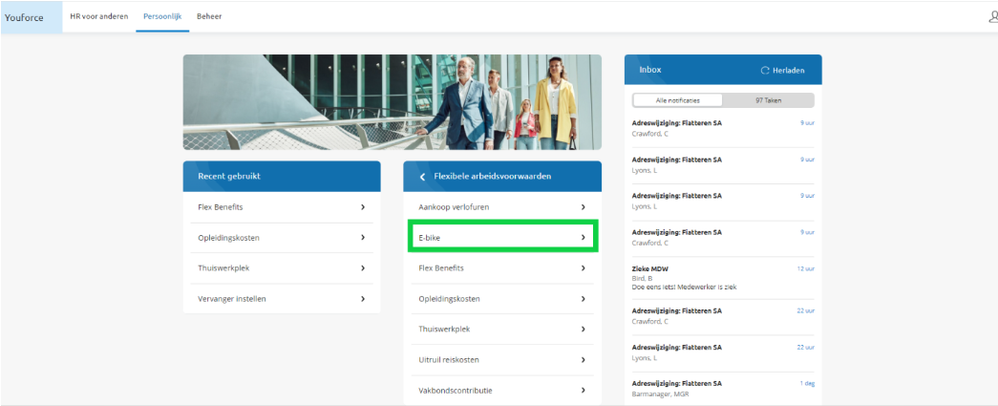The width and height of the screenshot is (998, 406).
Task: Select the Alle notificaties inbox tab
Action: tap(677, 101)
